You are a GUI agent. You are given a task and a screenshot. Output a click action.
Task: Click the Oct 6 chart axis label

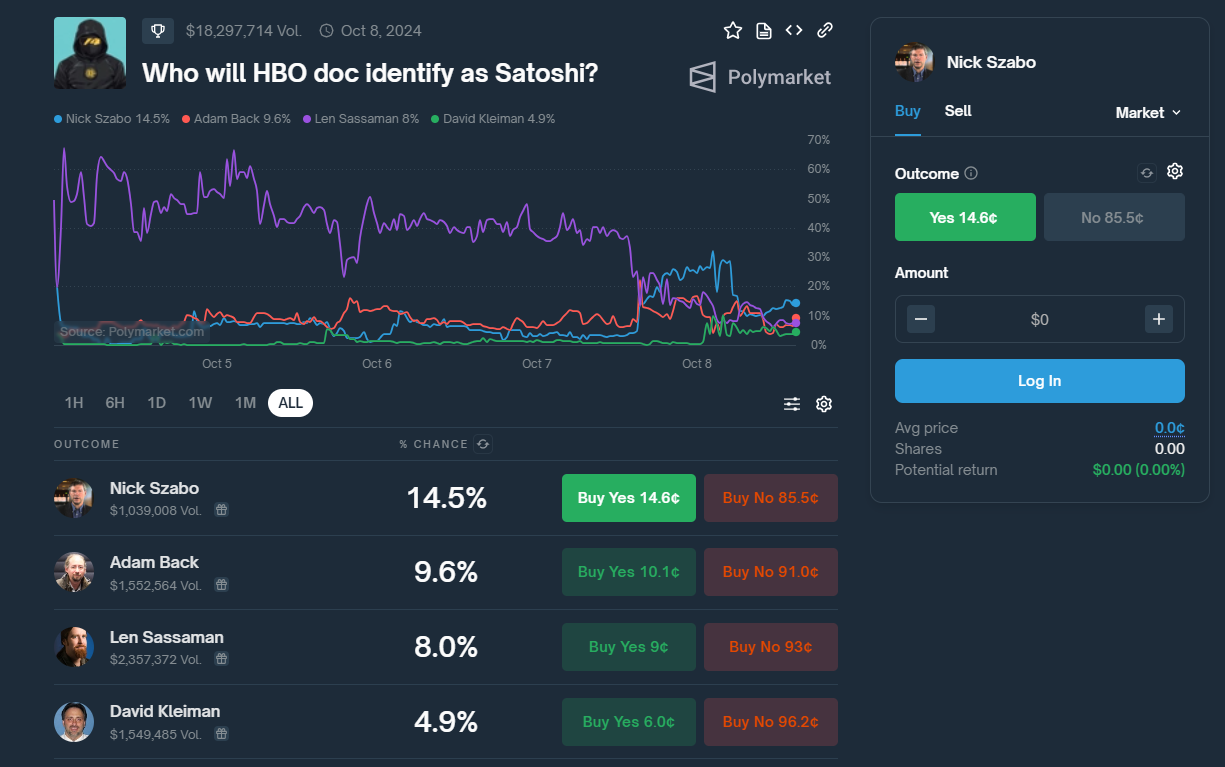(377, 364)
